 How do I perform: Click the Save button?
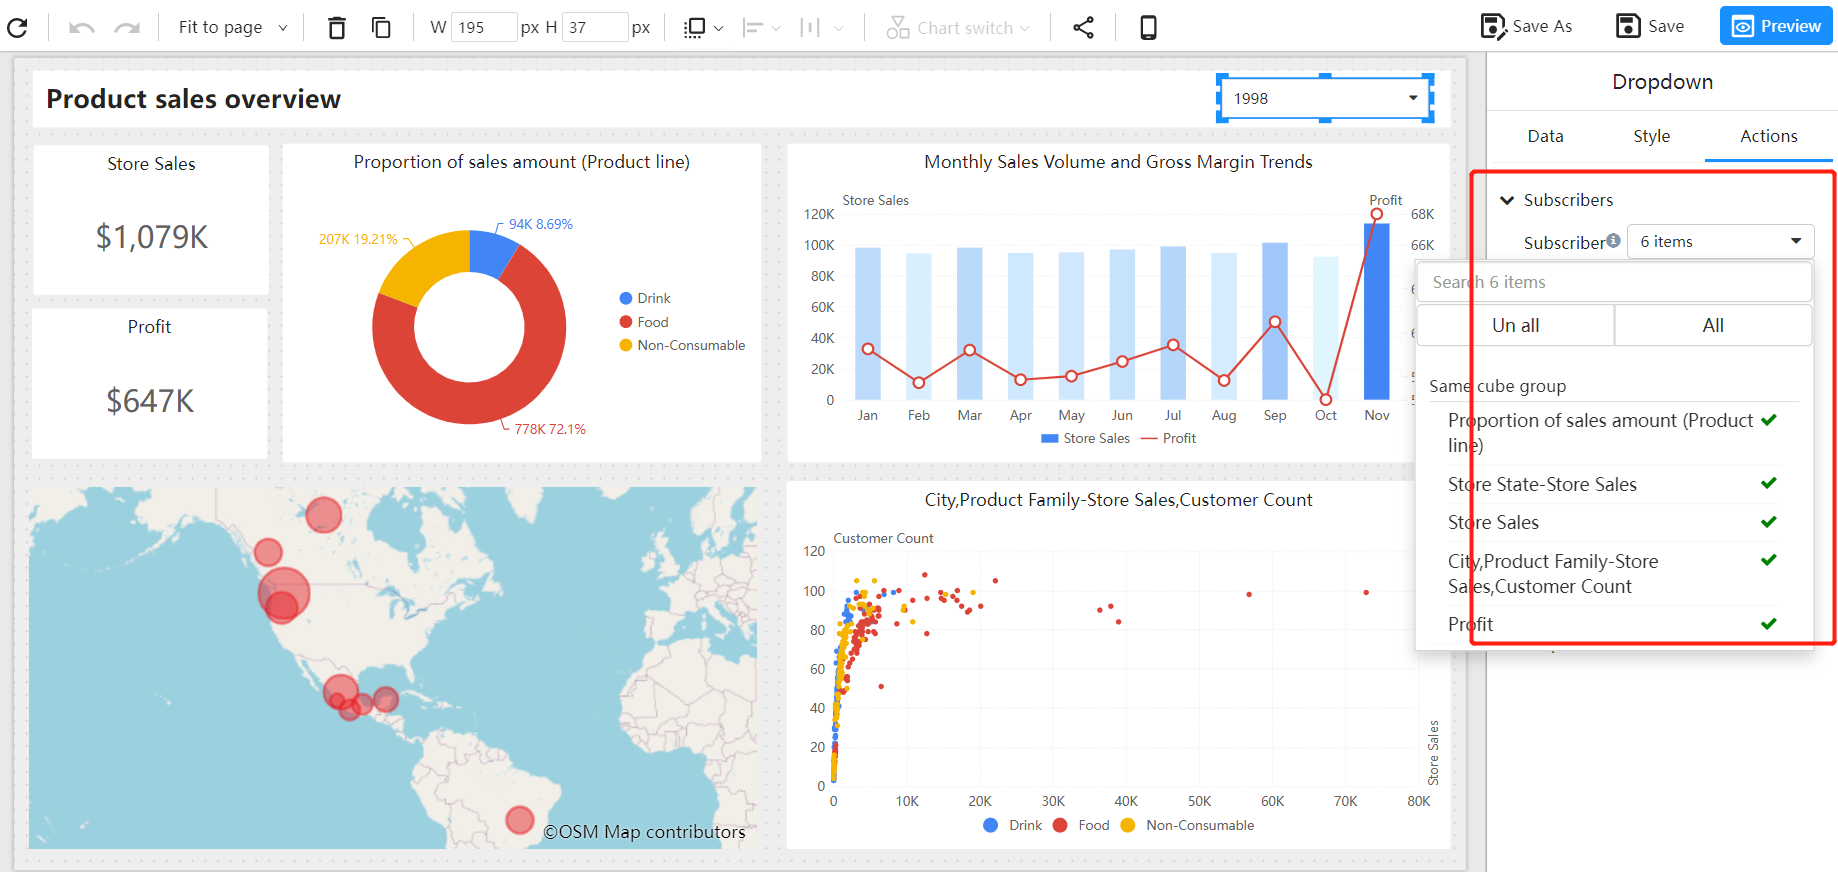coord(1651,26)
